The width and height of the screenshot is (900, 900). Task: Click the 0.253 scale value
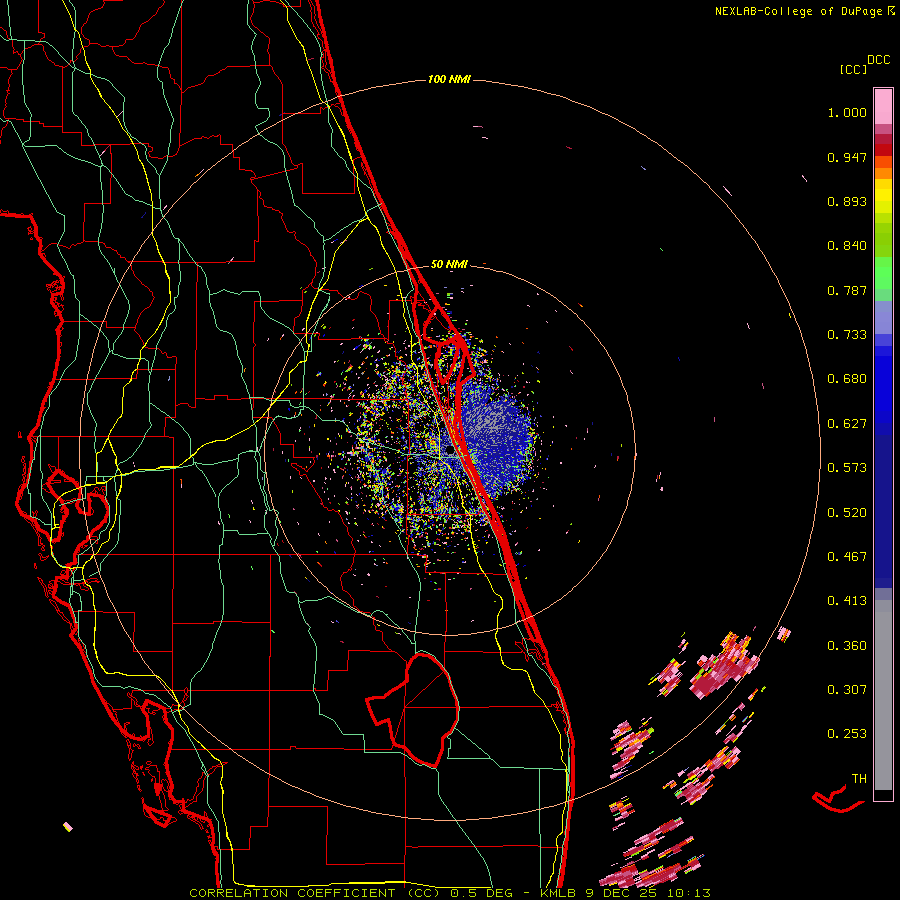point(847,734)
